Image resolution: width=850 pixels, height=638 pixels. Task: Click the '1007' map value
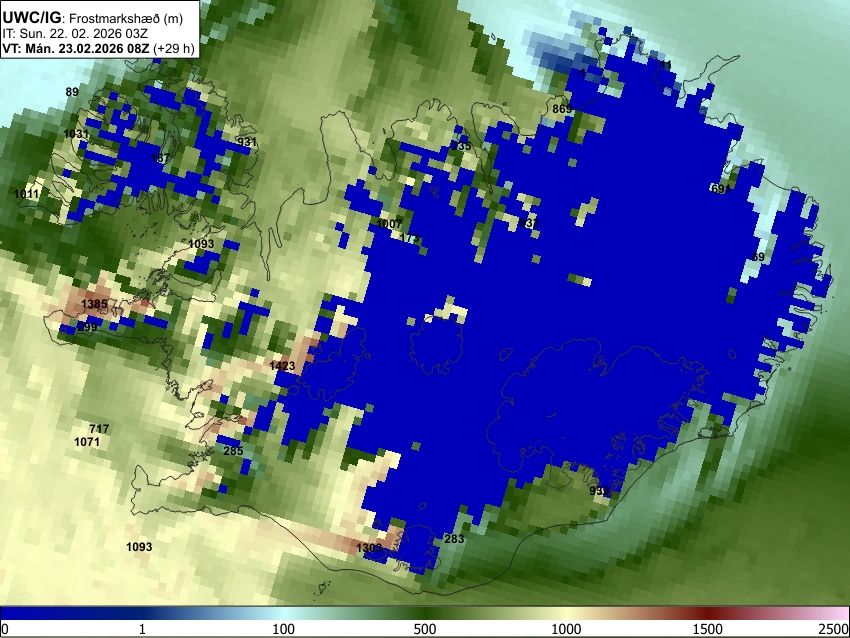pos(389,224)
